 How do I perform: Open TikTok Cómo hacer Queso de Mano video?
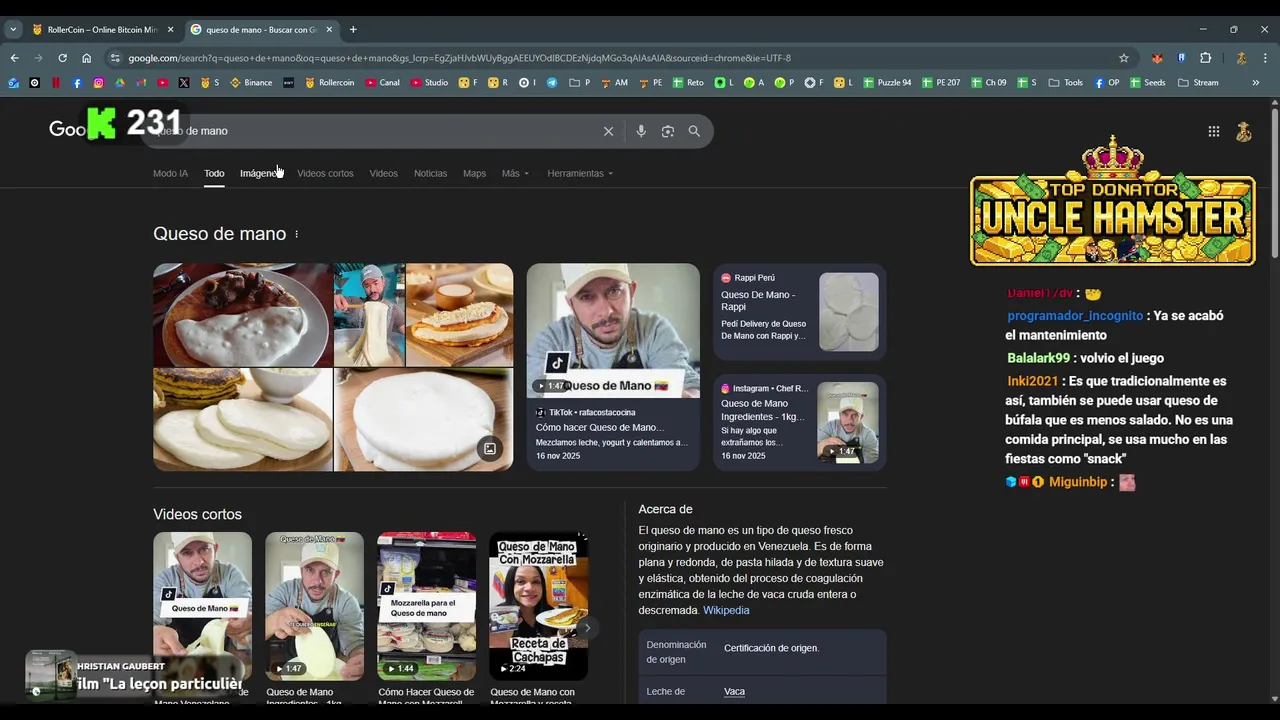613,367
